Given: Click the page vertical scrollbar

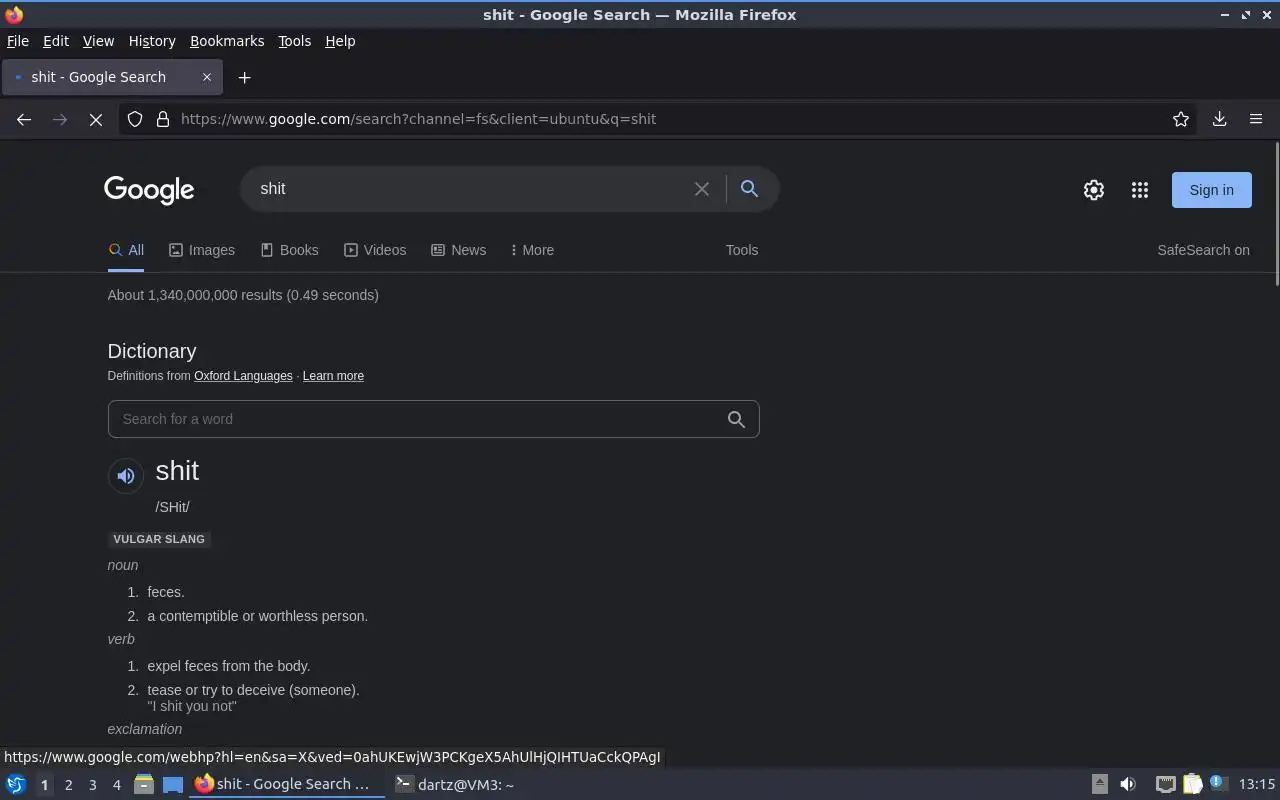Looking at the screenshot, I should pos(1277,212).
